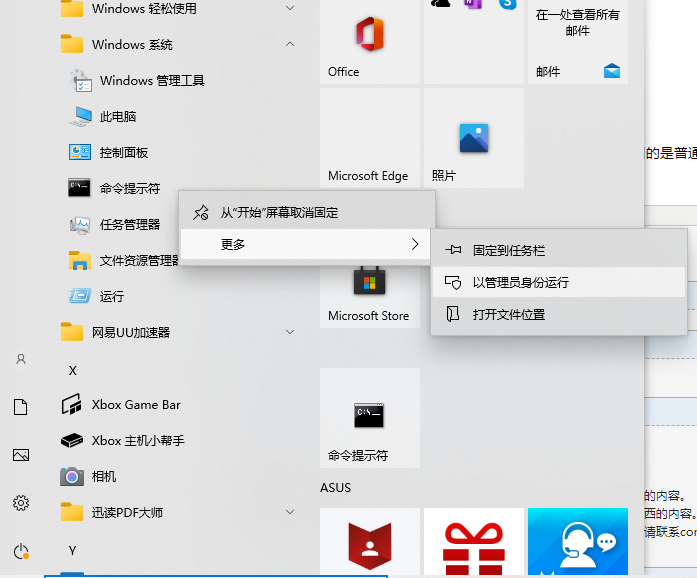Click the 此电脑 computer icon
697x578 pixels.
80,116
